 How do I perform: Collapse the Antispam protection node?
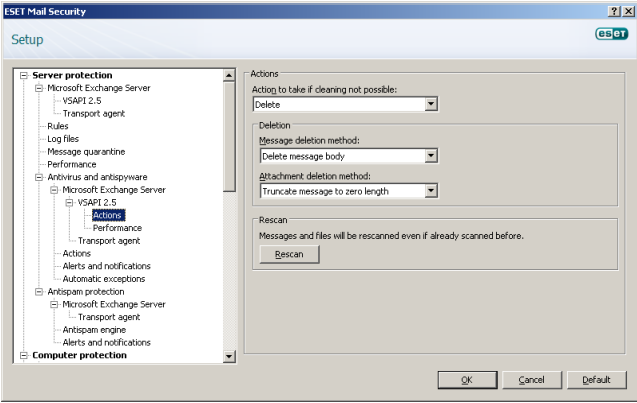click(39, 292)
